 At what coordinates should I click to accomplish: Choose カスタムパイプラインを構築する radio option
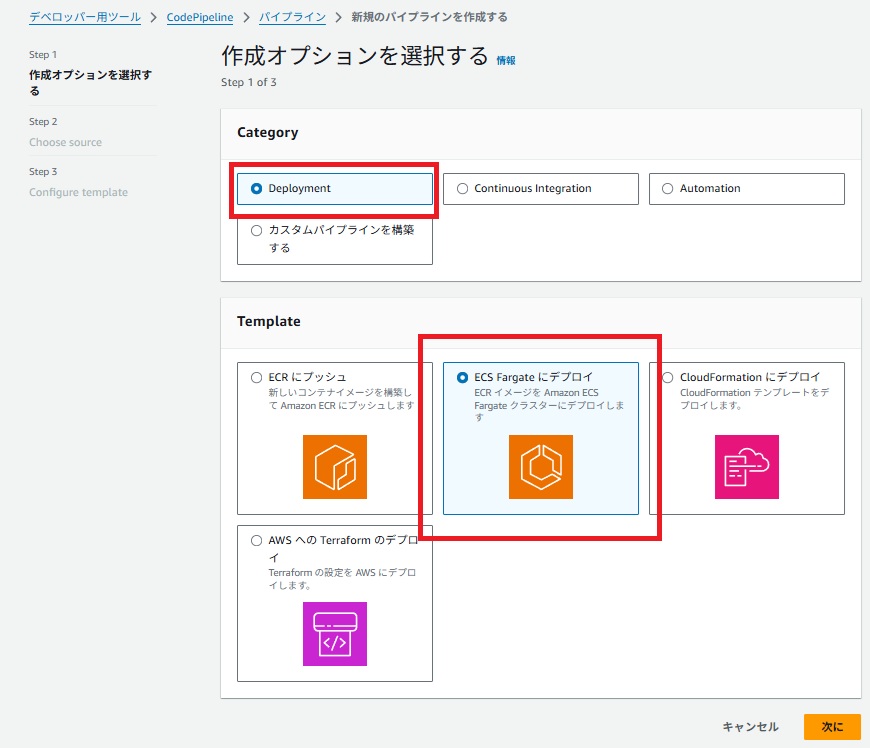[x=256, y=230]
